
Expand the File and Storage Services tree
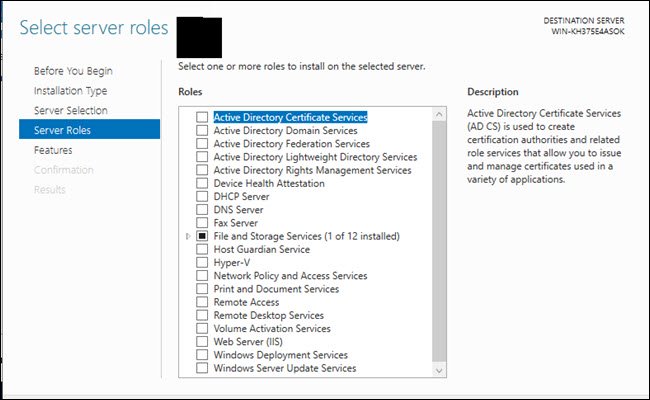point(189,236)
